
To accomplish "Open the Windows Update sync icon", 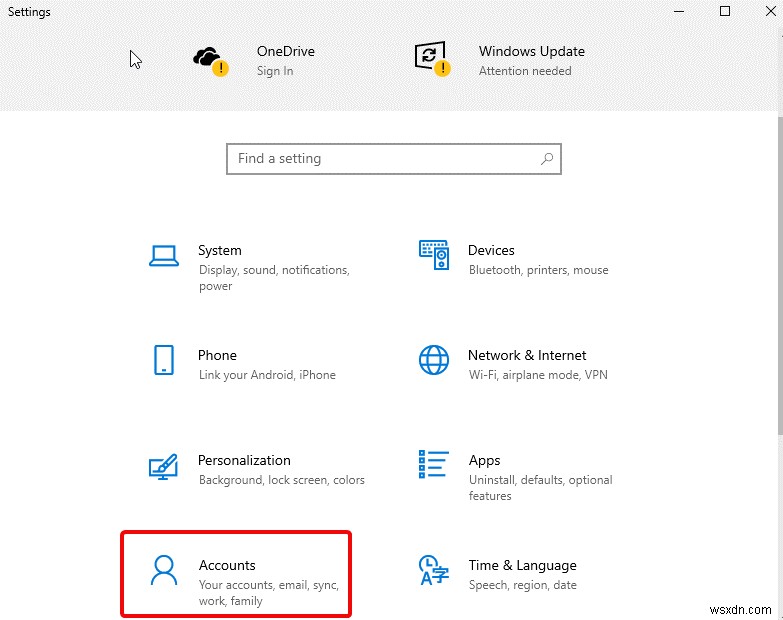I will pyautogui.click(x=432, y=58).
